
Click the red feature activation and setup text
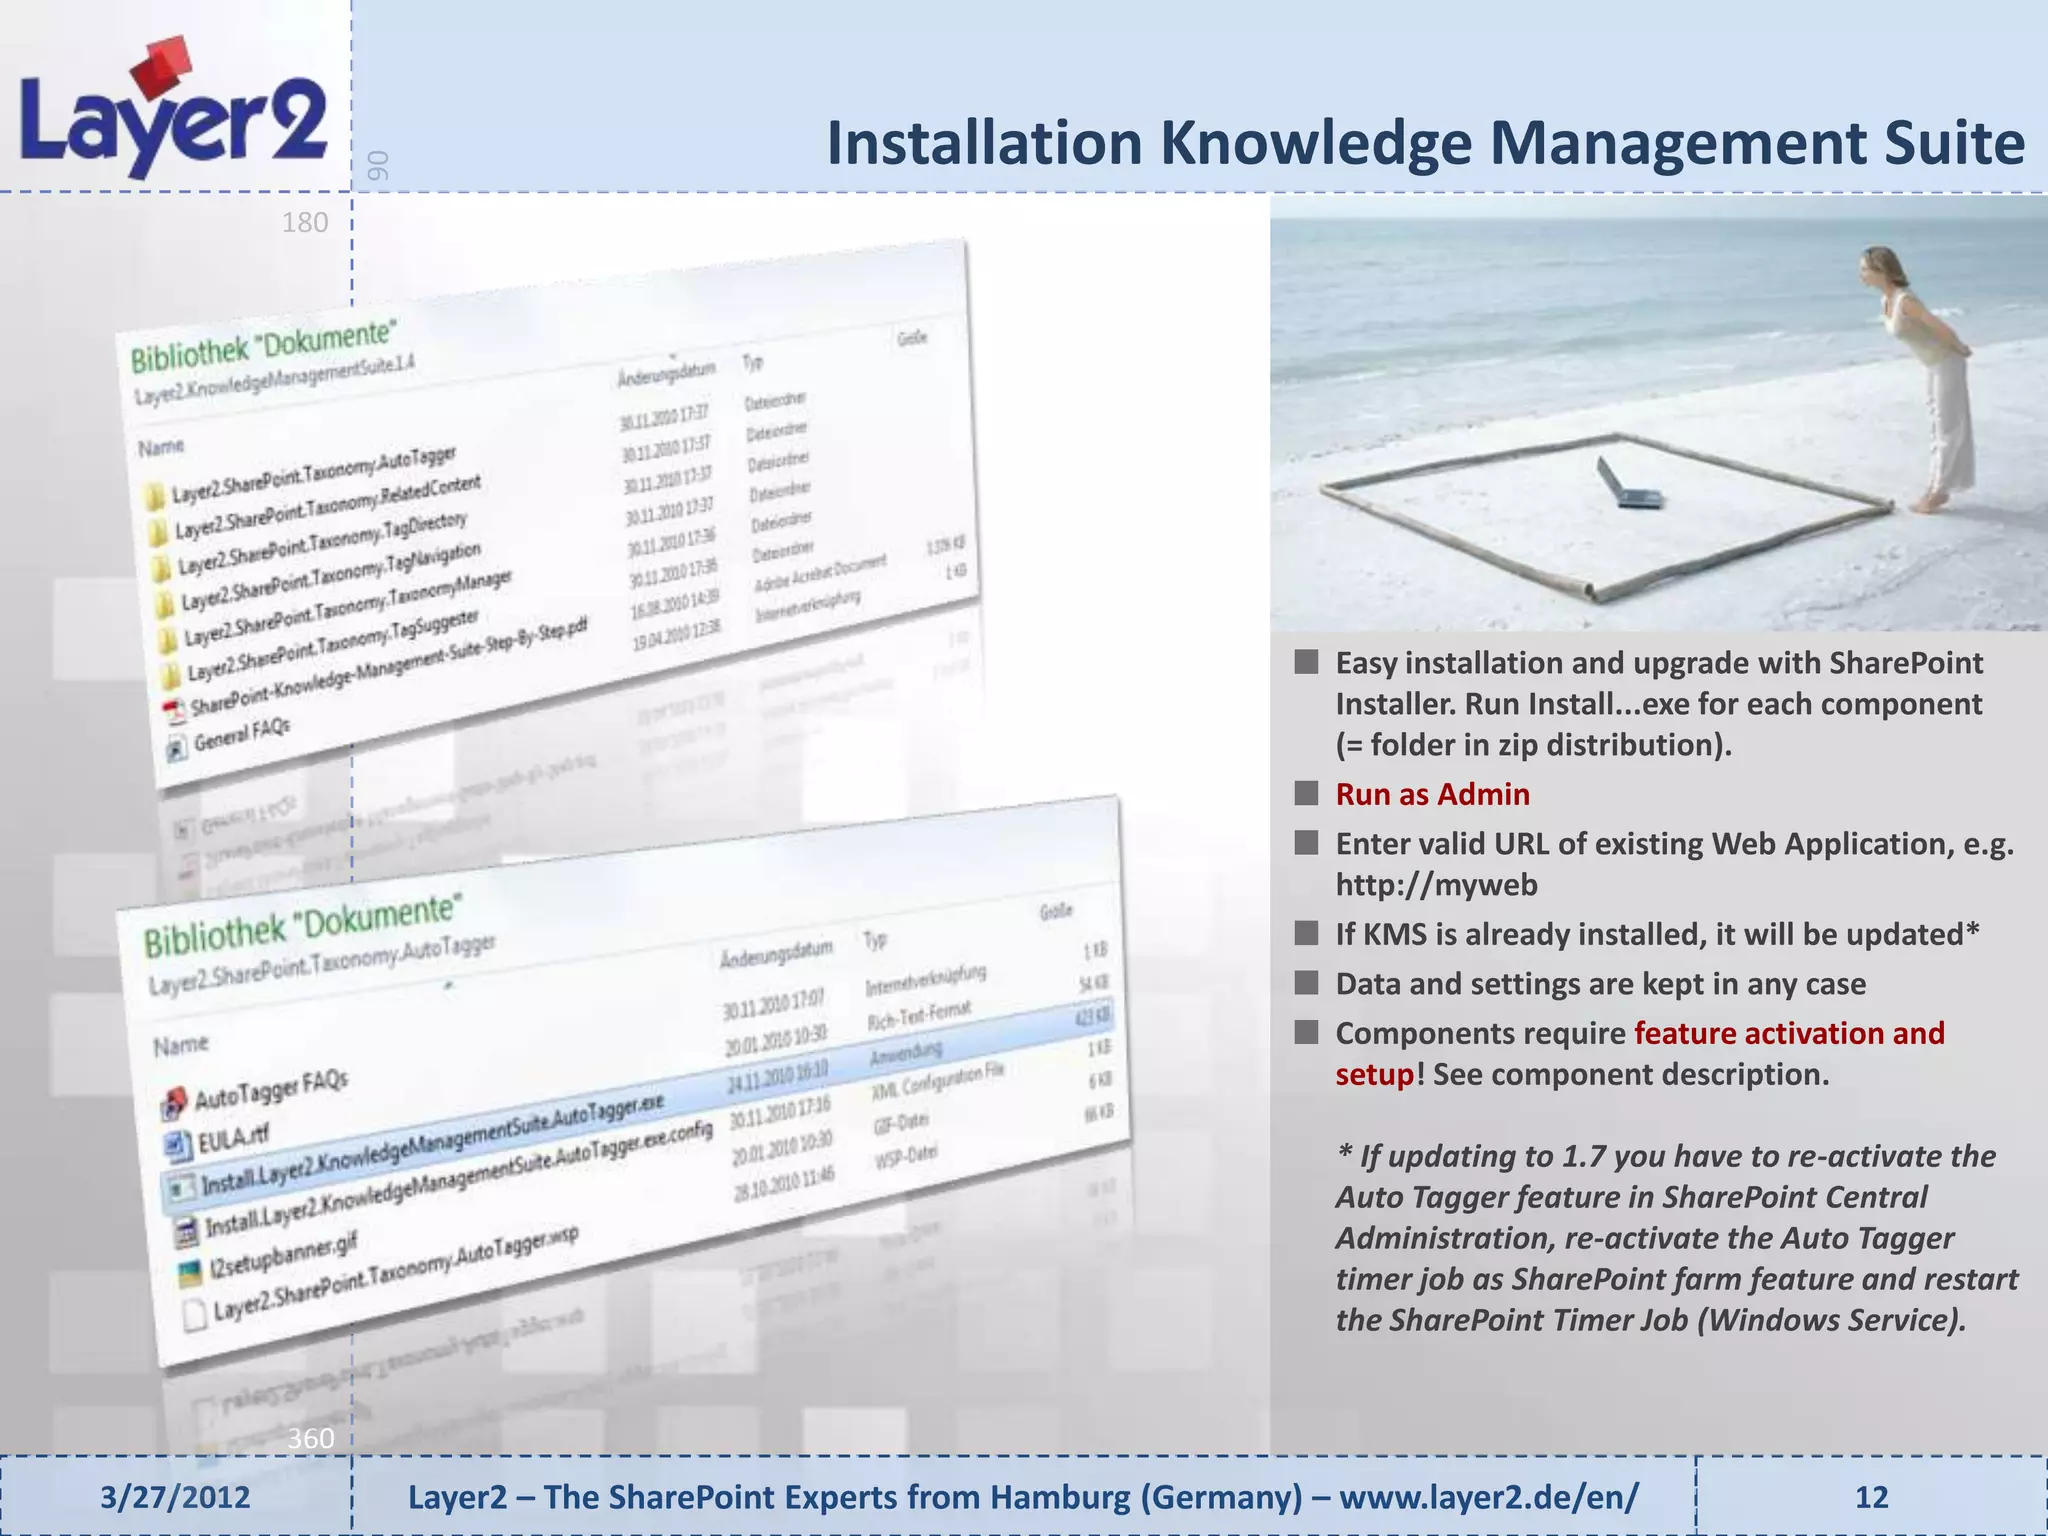pyautogui.click(x=1640, y=1053)
